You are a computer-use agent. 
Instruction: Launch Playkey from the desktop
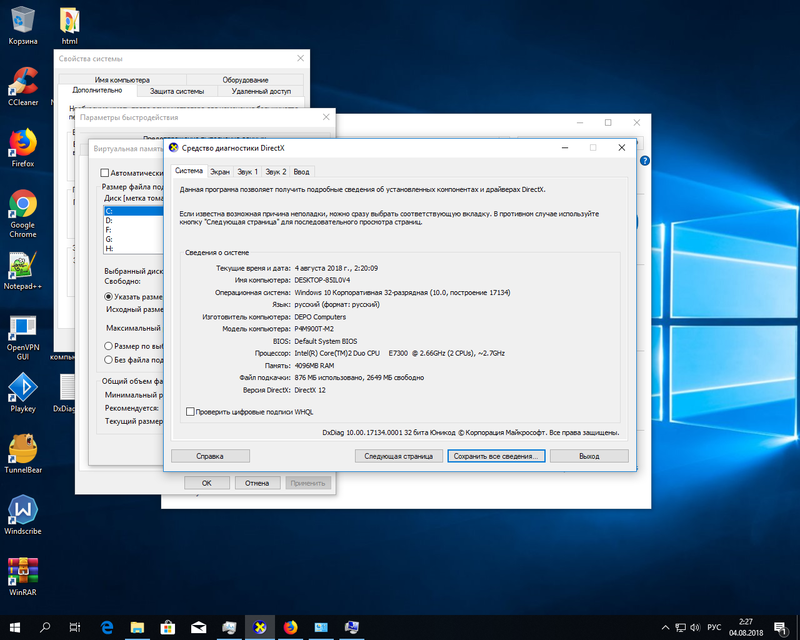pyautogui.click(x=22, y=393)
